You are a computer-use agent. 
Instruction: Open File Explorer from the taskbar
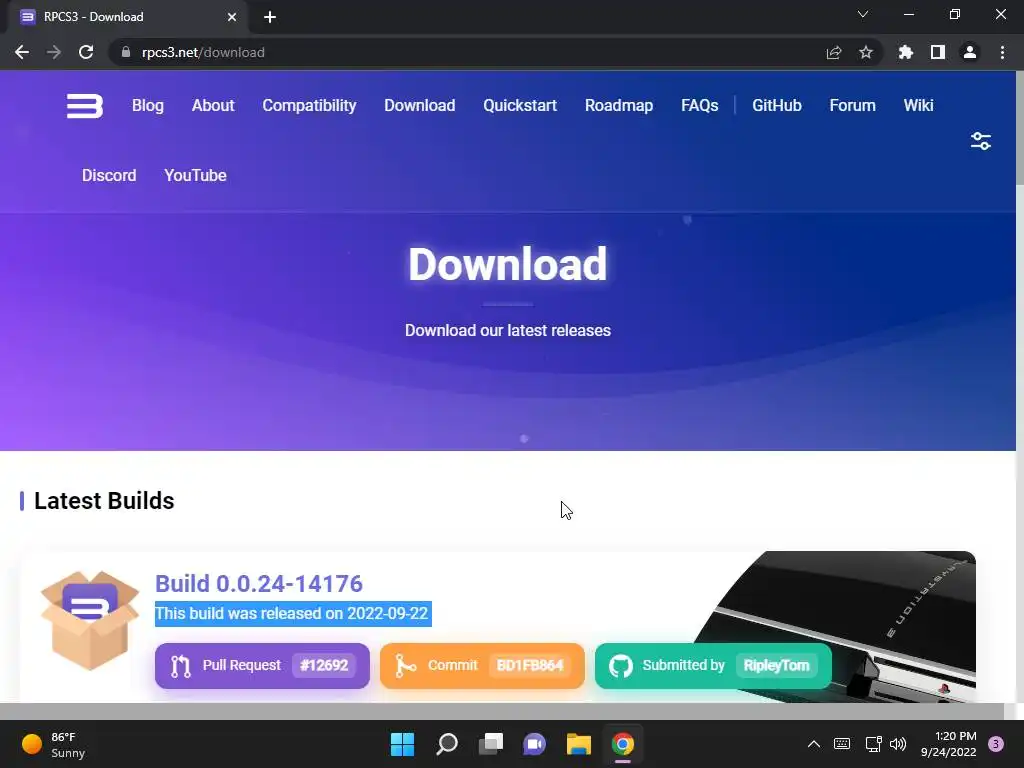click(579, 744)
